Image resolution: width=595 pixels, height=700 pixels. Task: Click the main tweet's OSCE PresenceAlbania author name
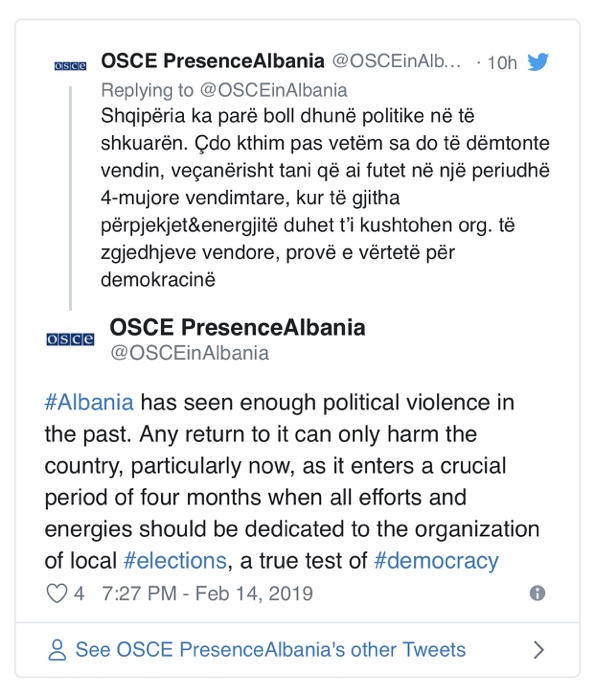coord(237,327)
